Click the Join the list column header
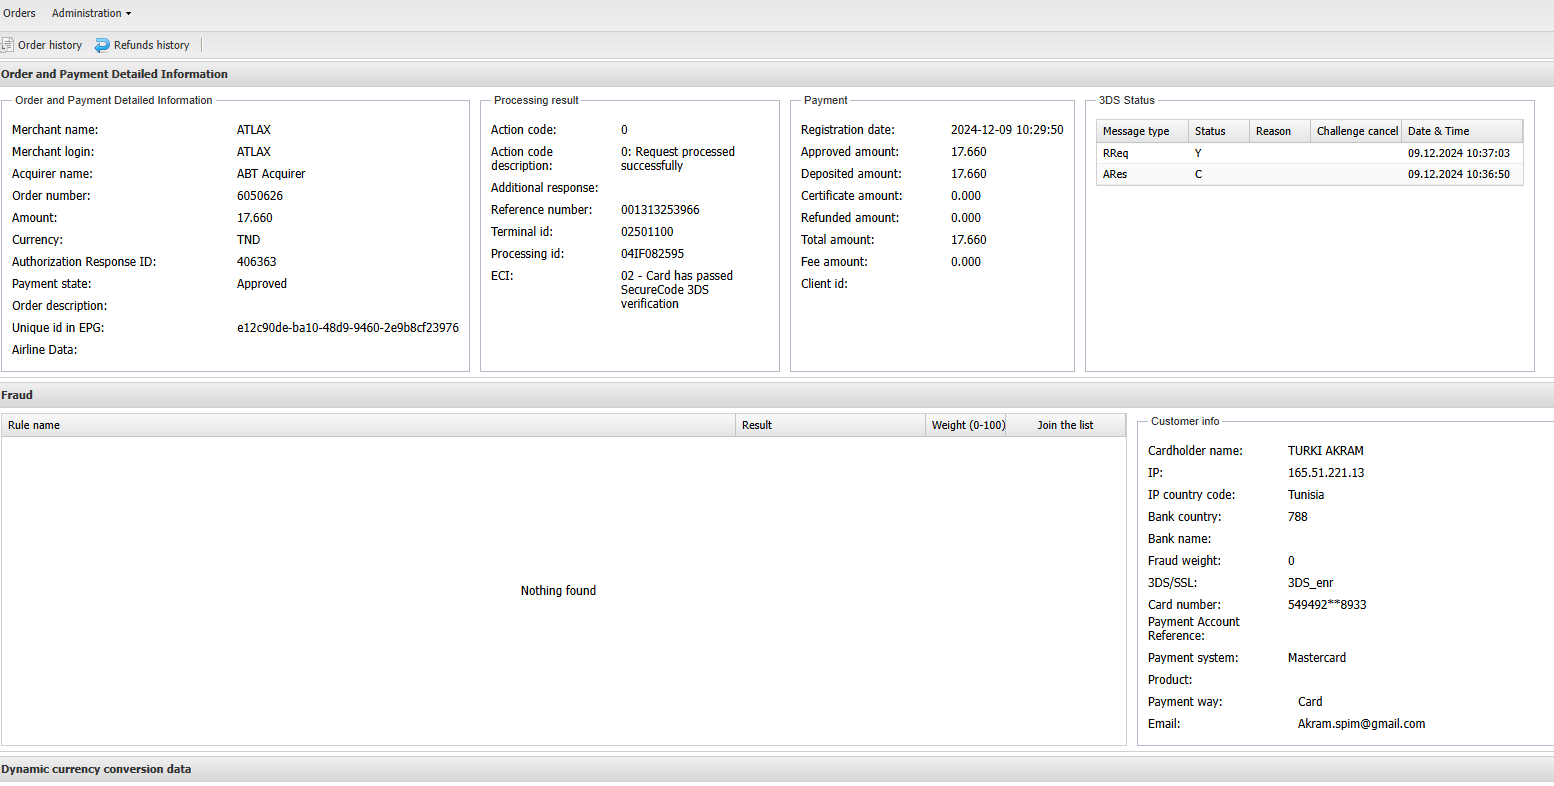The image size is (1554, 786). [1065, 425]
